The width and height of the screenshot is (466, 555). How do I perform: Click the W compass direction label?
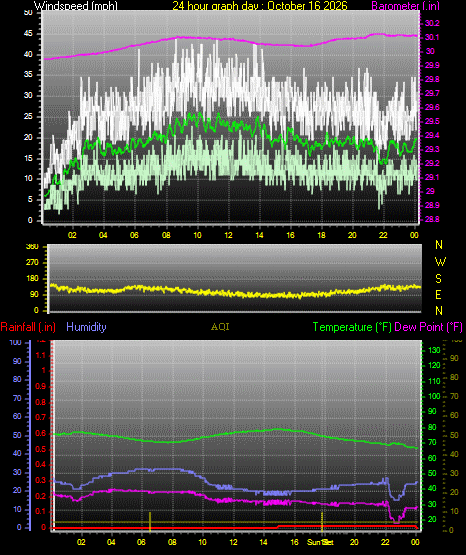[440, 262]
